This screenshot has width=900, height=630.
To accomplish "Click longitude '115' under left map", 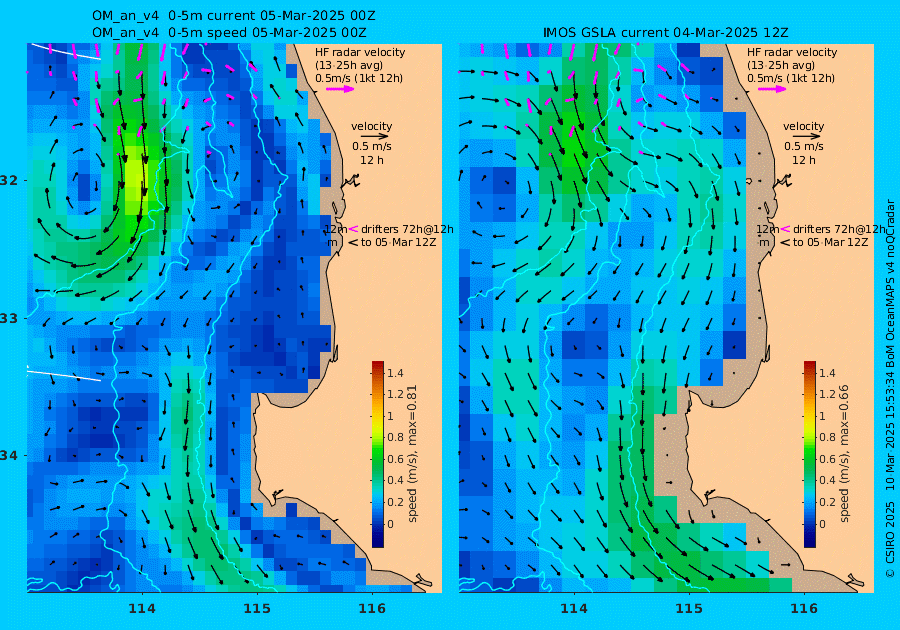I will coord(257,609).
